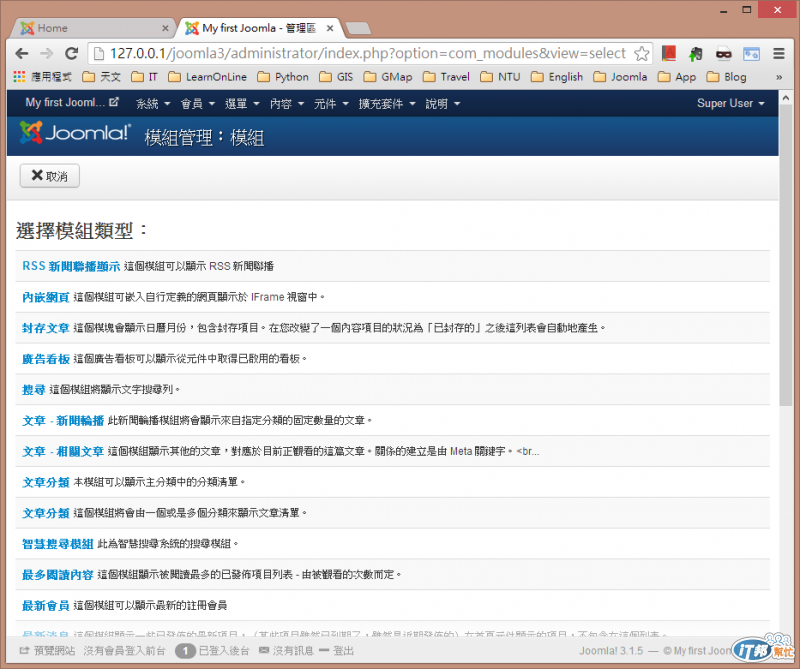Click the address bar URL field
The height and width of the screenshot is (669, 800).
(x=367, y=53)
